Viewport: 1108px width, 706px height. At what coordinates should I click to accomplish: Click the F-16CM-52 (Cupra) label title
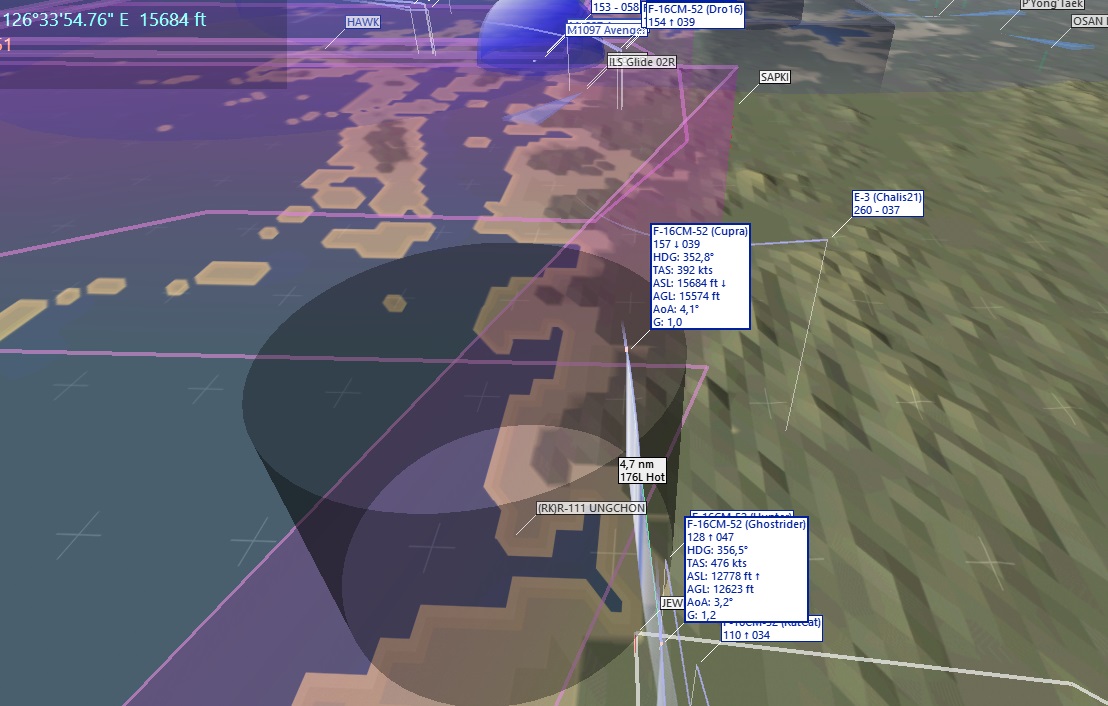tap(700, 231)
